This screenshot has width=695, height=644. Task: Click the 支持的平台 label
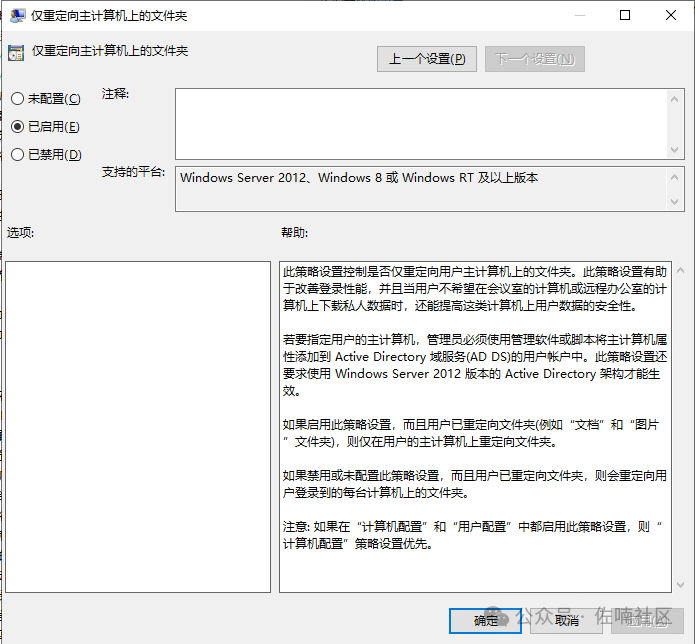pyautogui.click(x=133, y=172)
